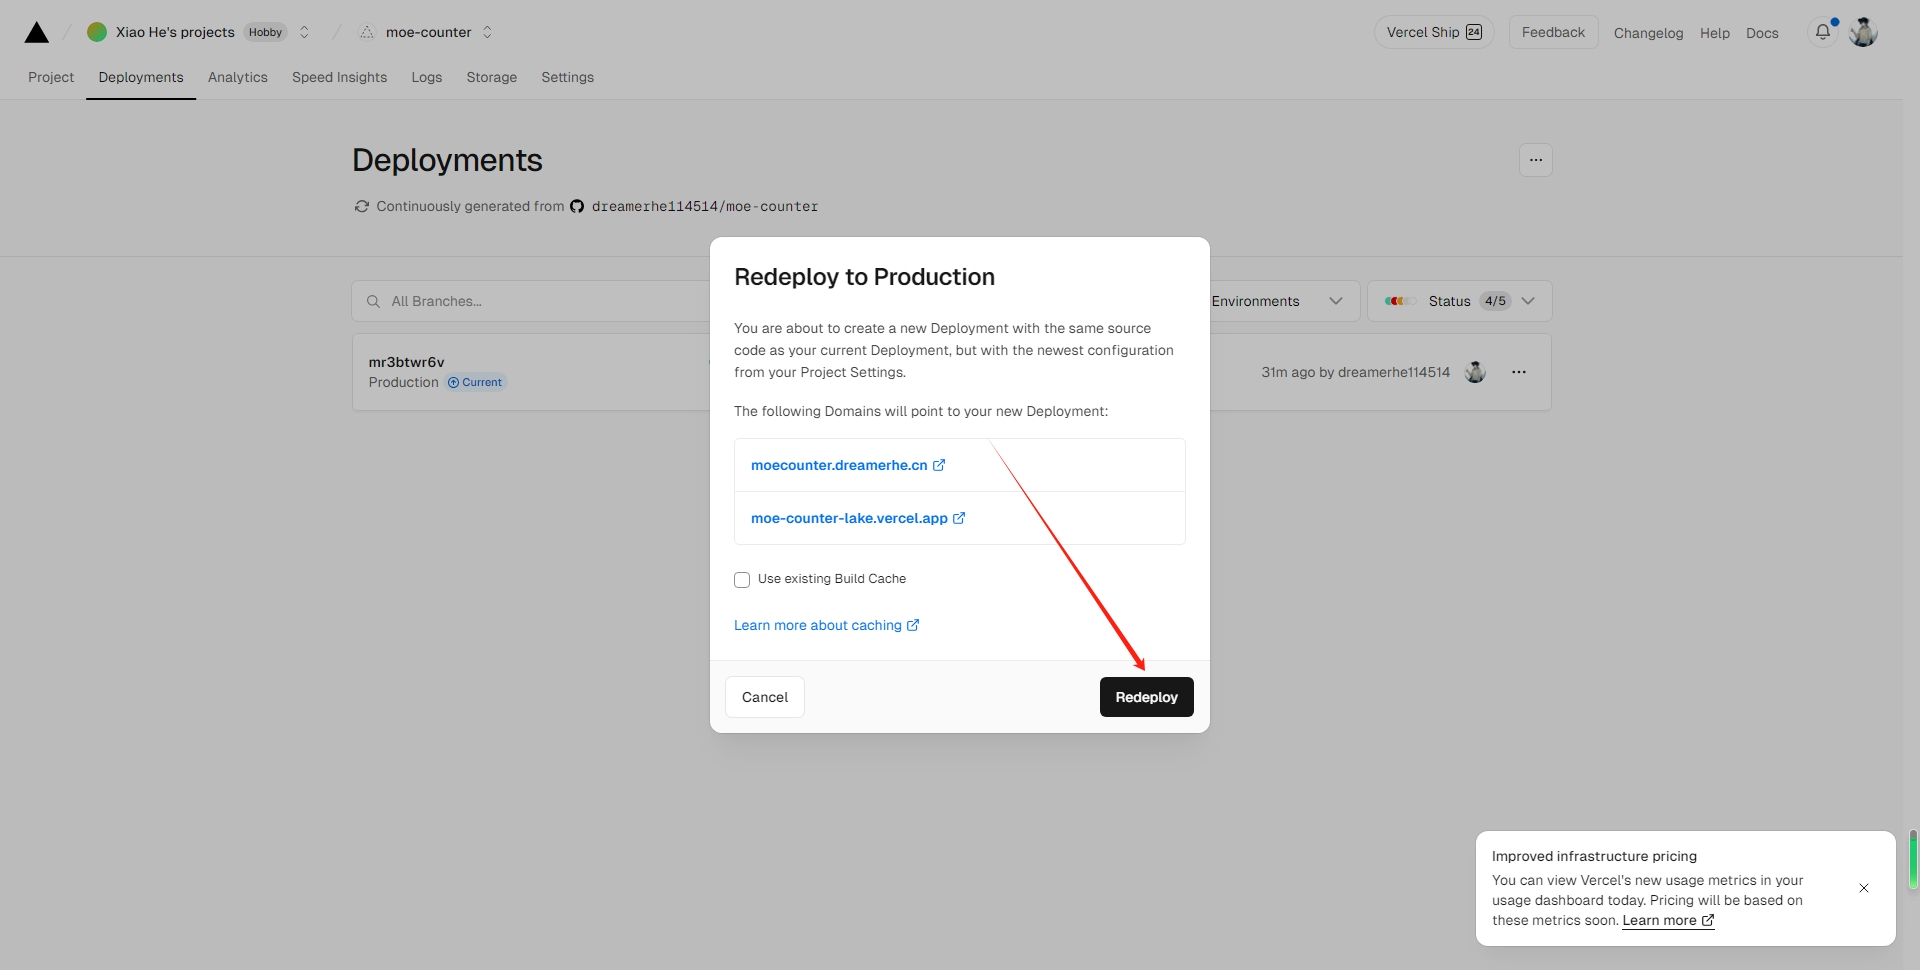Confirm with the Redeploy button
Screen dimensions: 1920x970
click(x=1146, y=697)
